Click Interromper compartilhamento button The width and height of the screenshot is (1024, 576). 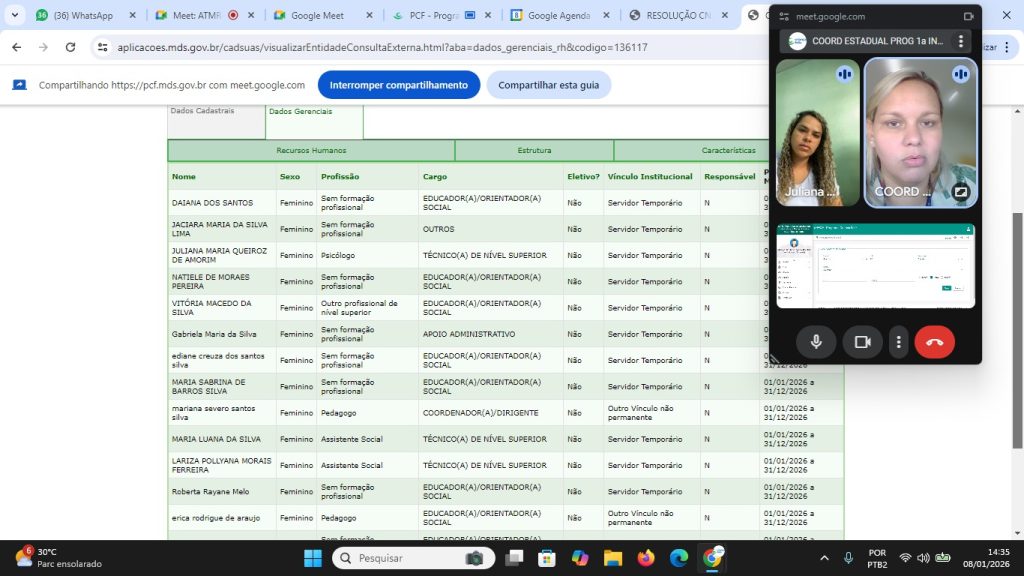(x=398, y=85)
